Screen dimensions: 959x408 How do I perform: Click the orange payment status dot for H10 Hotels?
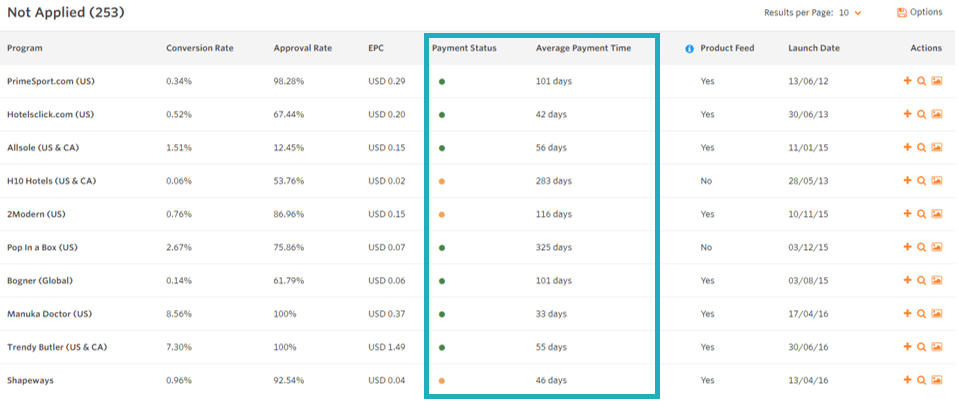click(x=441, y=181)
